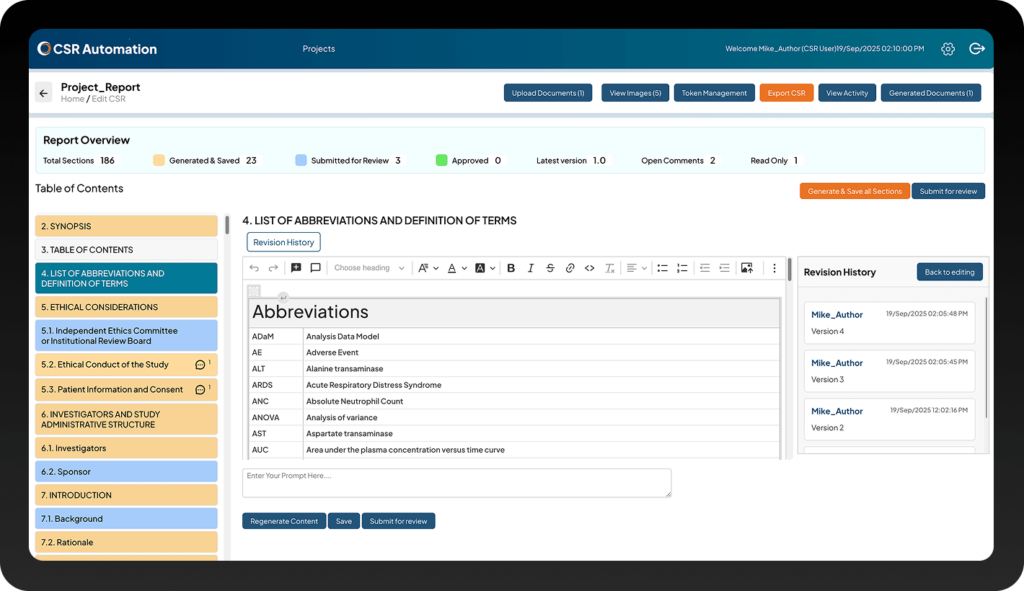Expand the font color dropdown

point(455,268)
